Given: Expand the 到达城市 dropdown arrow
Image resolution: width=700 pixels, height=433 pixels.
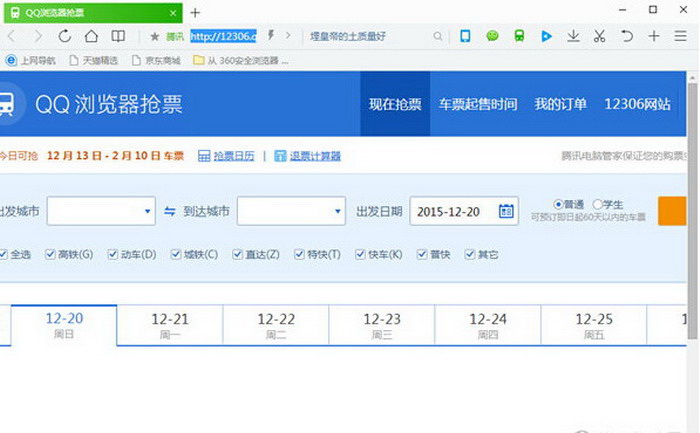Looking at the screenshot, I should 338,211.
